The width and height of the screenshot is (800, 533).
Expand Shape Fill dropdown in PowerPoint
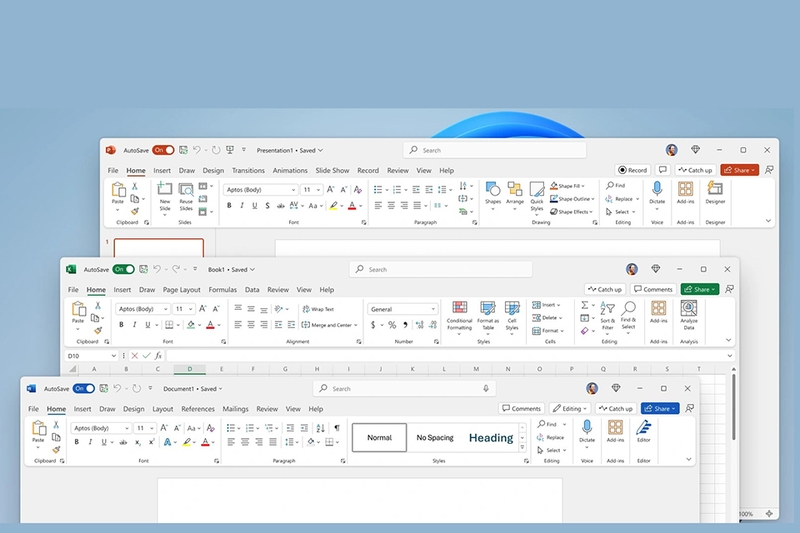583,186
